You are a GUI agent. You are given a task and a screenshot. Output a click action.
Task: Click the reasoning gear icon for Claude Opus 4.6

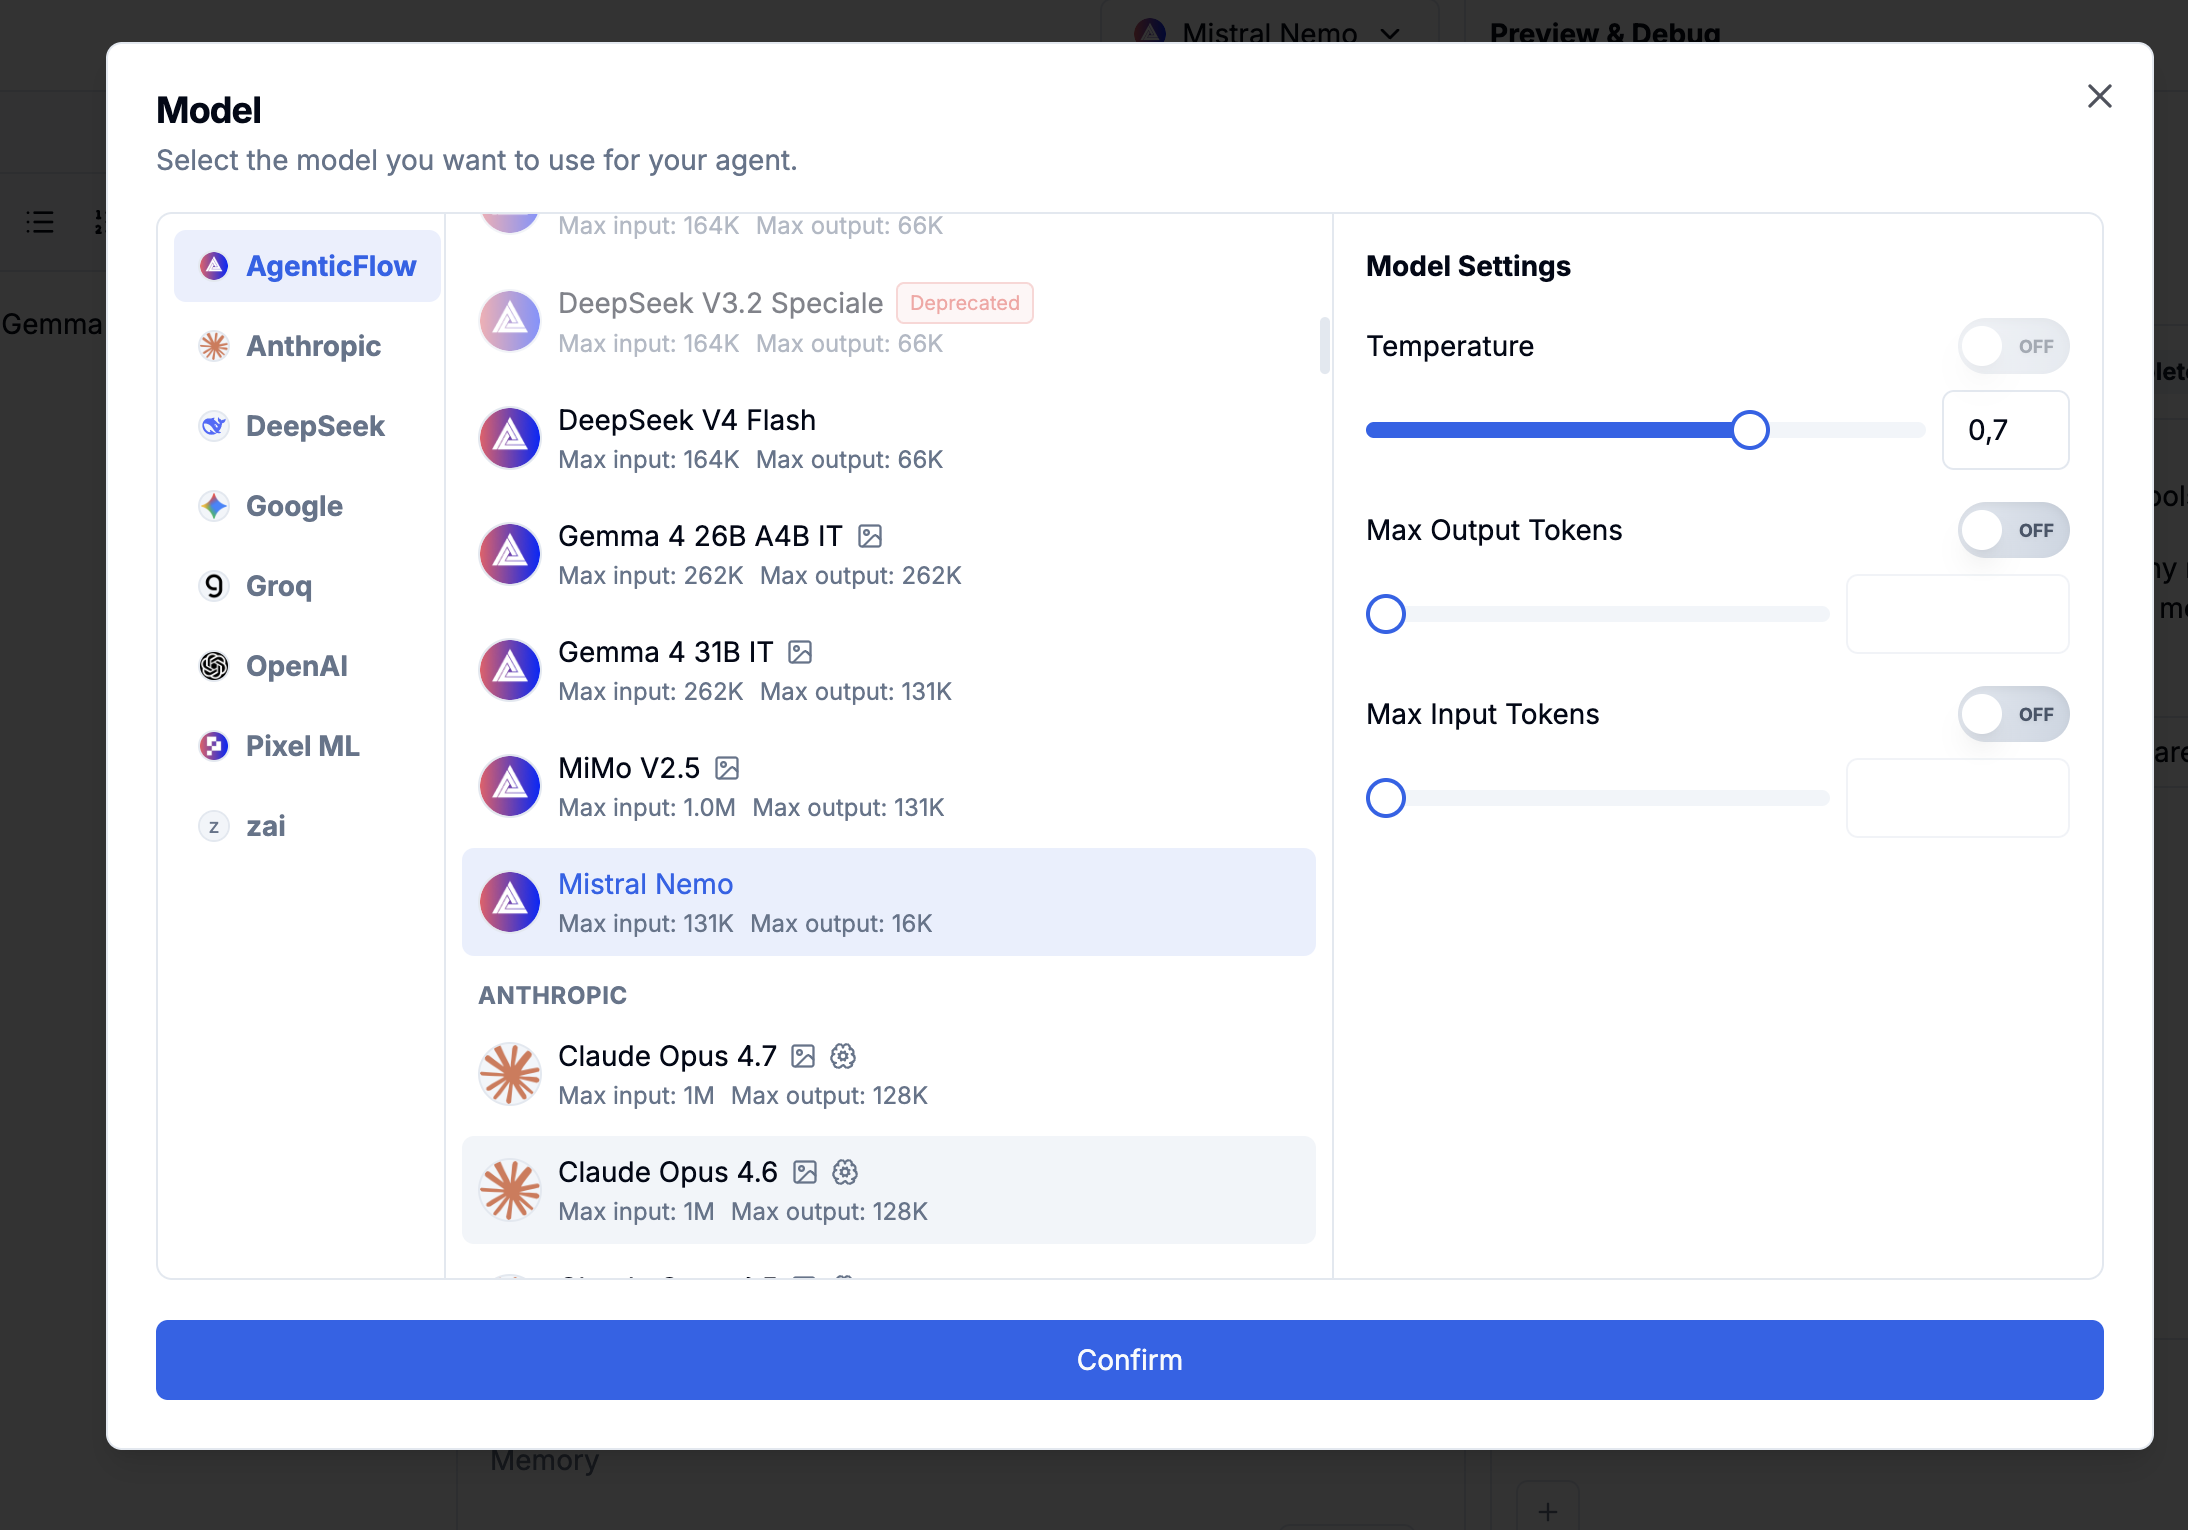point(845,1172)
